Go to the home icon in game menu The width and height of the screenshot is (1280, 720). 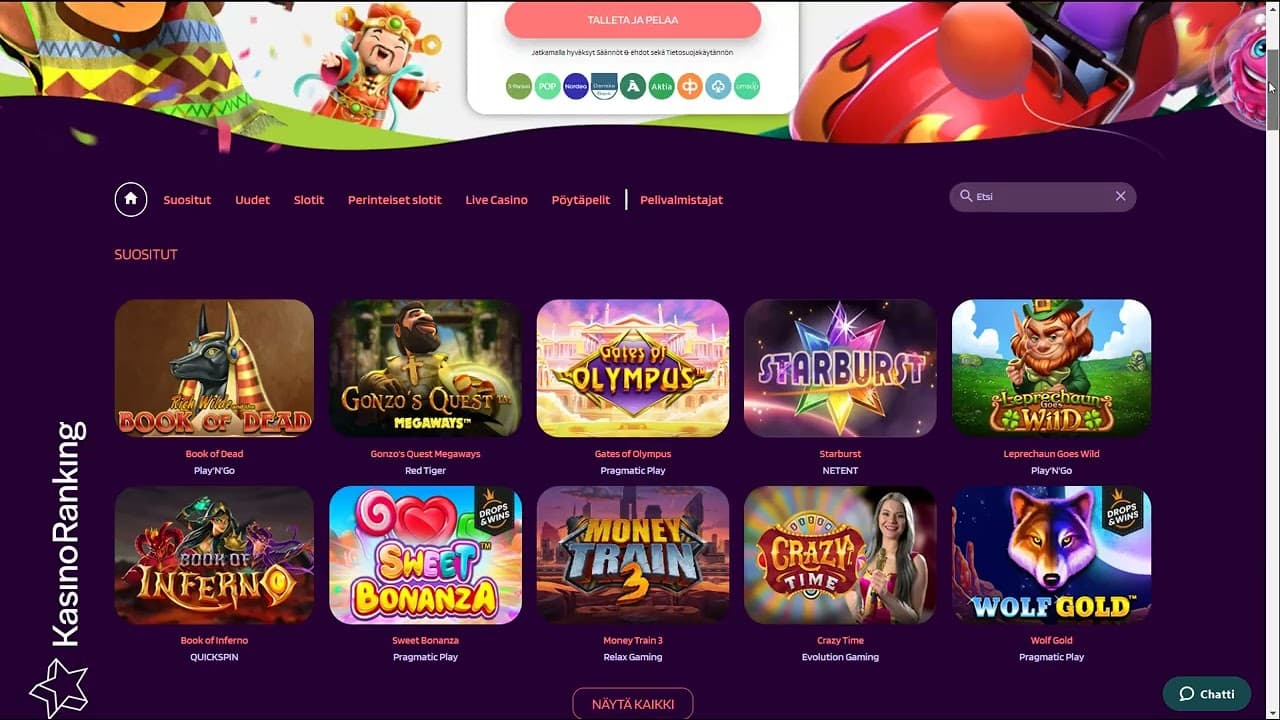[131, 199]
